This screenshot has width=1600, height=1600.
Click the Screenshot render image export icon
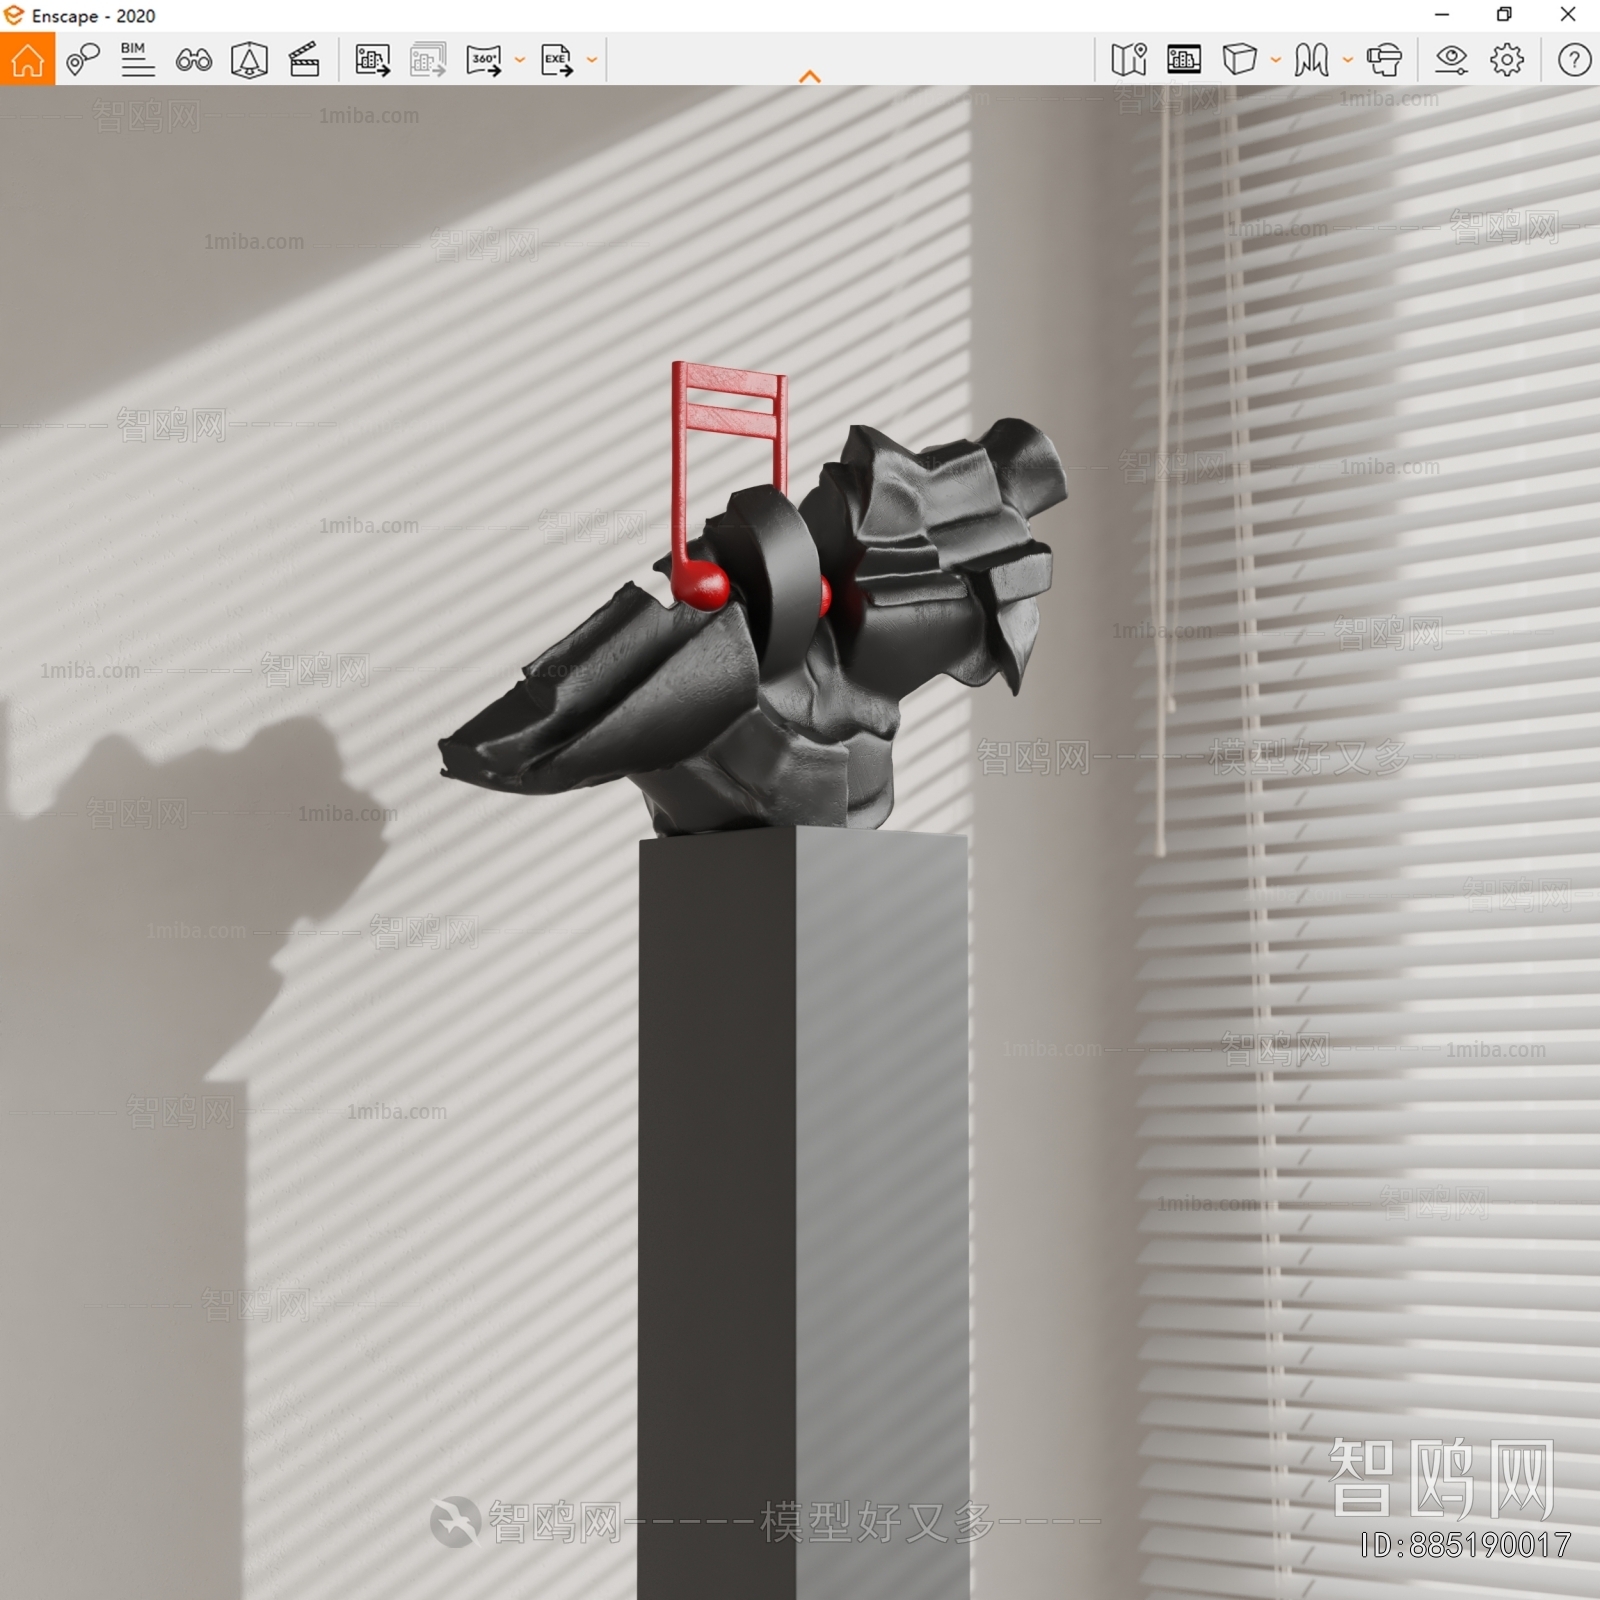coord(373,60)
